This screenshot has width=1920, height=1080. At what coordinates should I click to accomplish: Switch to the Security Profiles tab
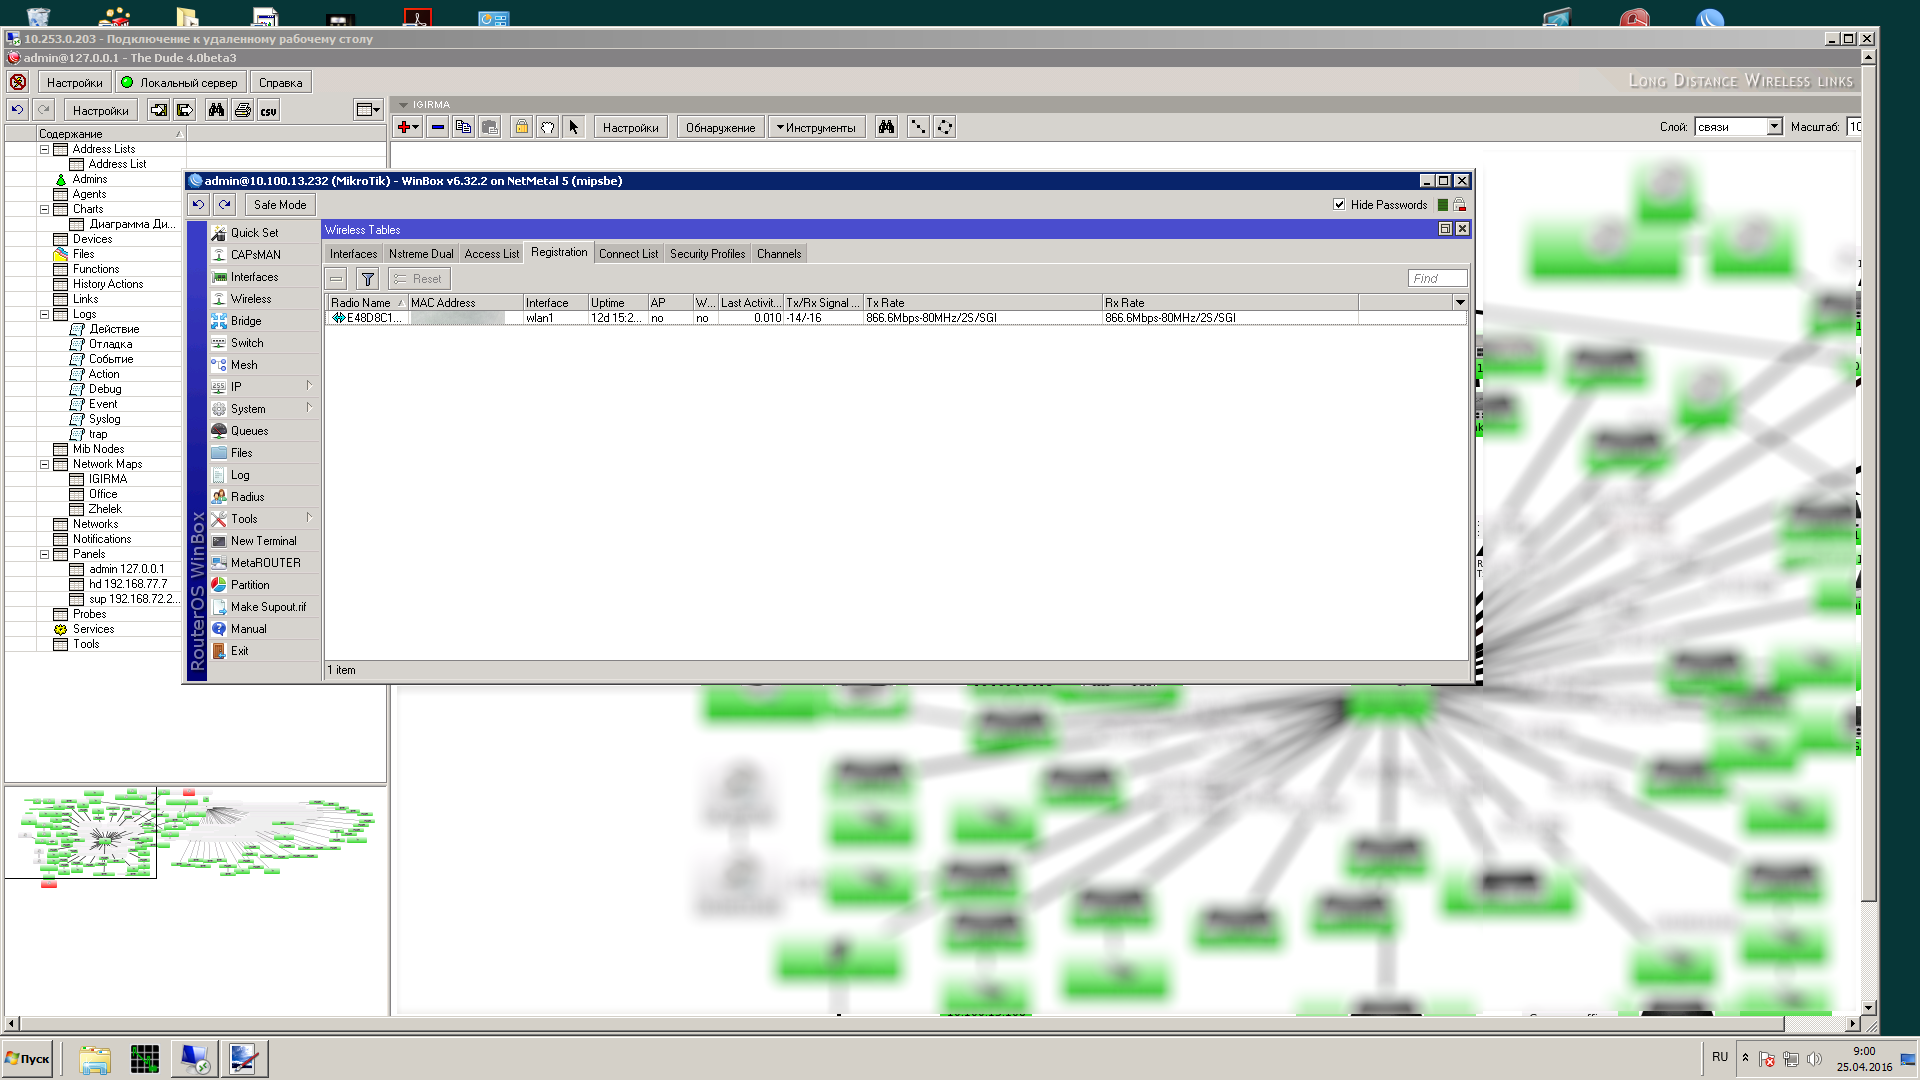click(x=707, y=254)
